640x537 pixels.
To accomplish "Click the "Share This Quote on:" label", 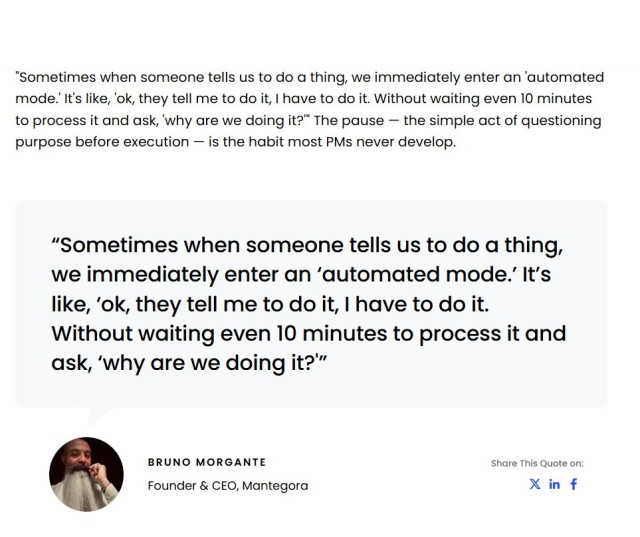I will point(537,463).
